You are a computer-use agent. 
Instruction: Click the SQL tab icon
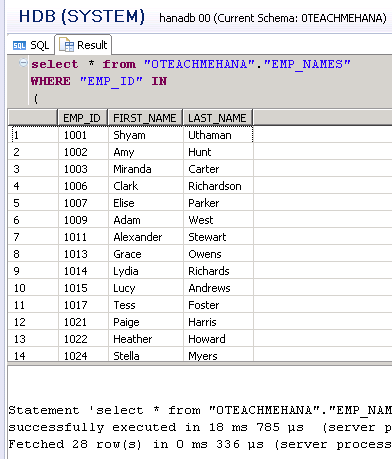19,45
